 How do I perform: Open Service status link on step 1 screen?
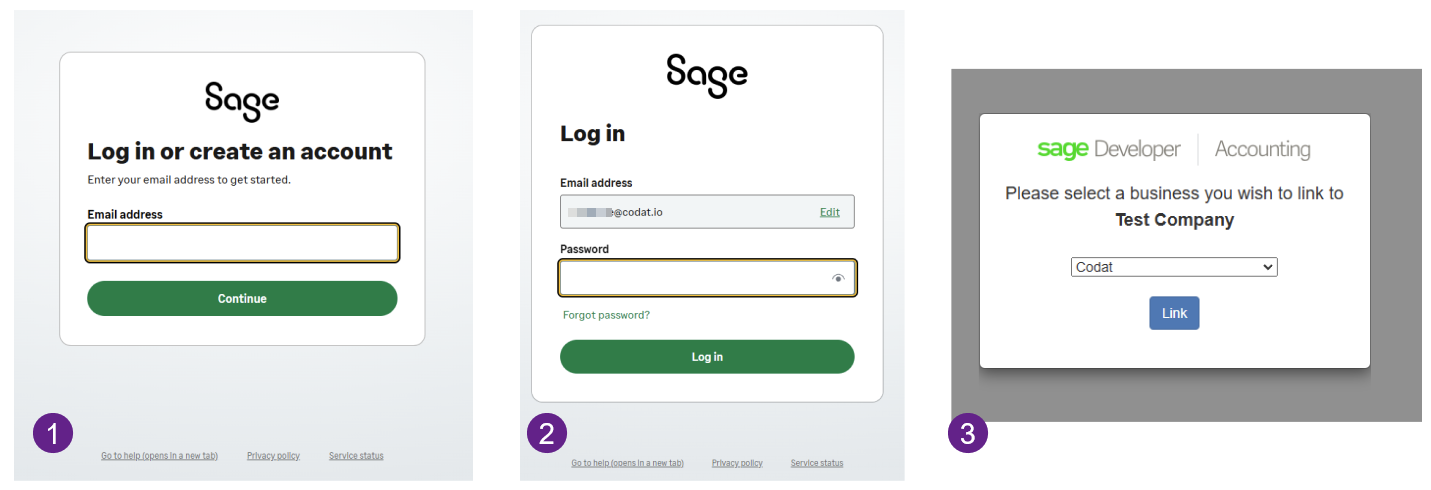(x=356, y=456)
